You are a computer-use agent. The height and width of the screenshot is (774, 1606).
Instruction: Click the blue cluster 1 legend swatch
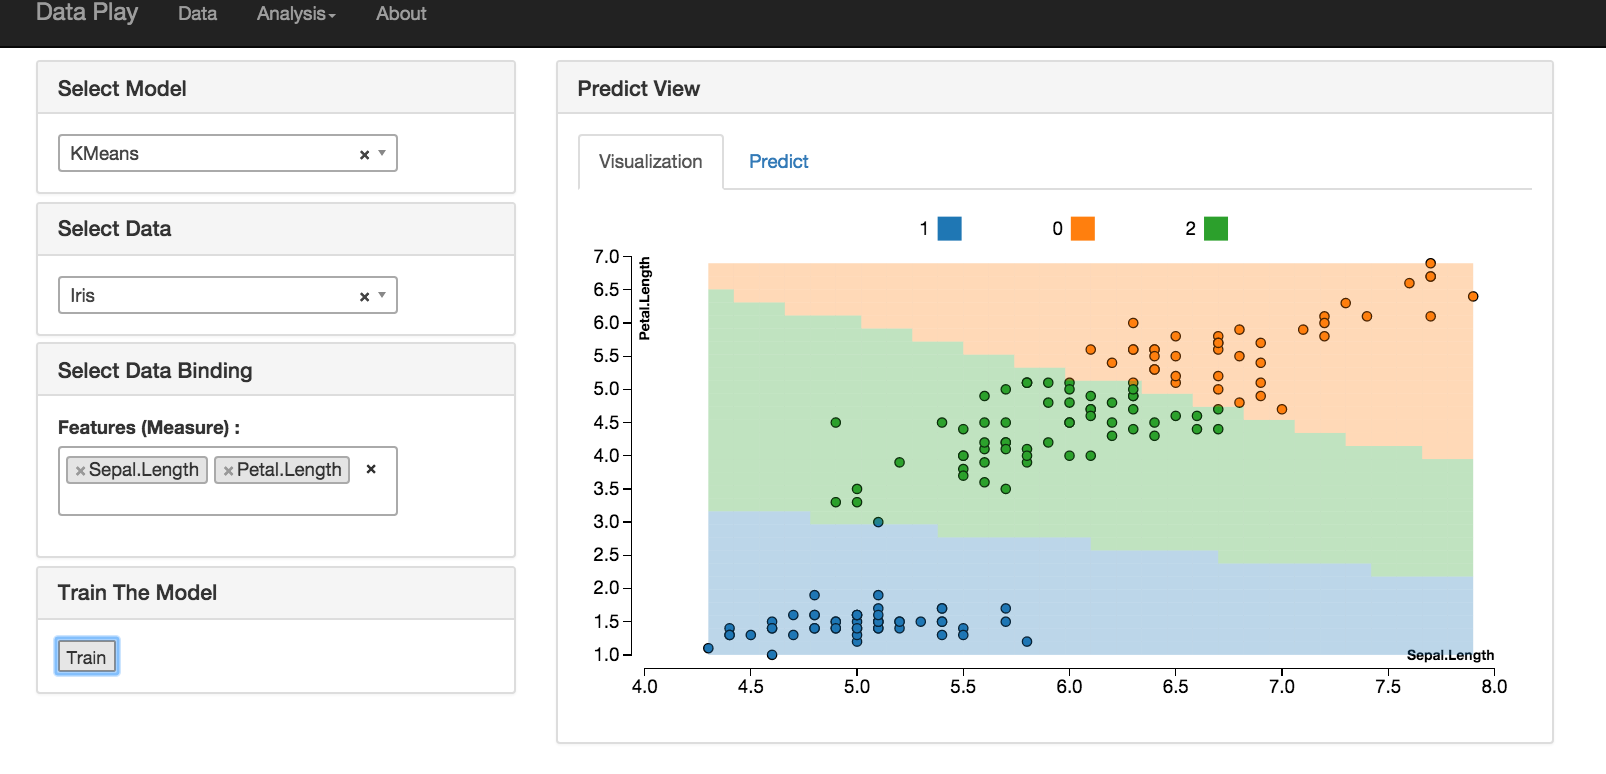click(x=950, y=229)
